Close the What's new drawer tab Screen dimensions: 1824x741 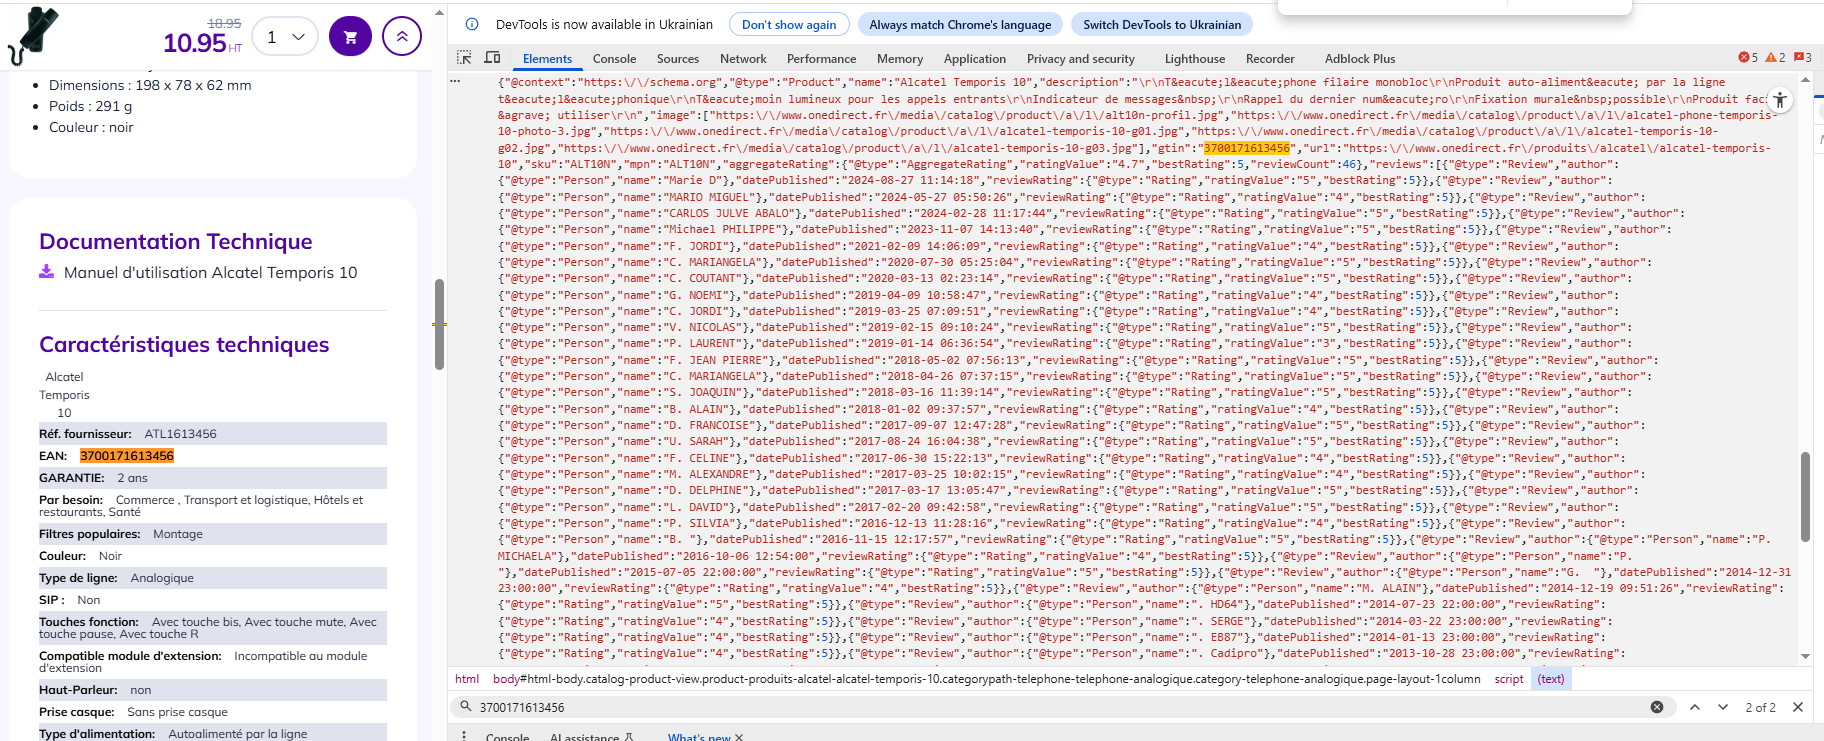[739, 737]
